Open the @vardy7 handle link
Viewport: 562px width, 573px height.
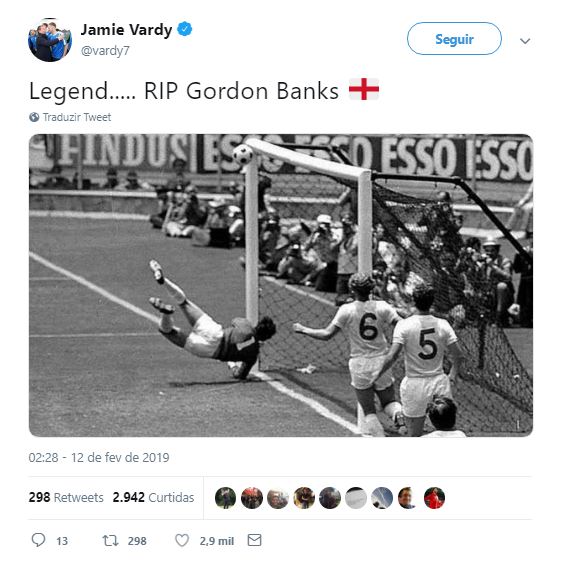pyautogui.click(x=105, y=50)
